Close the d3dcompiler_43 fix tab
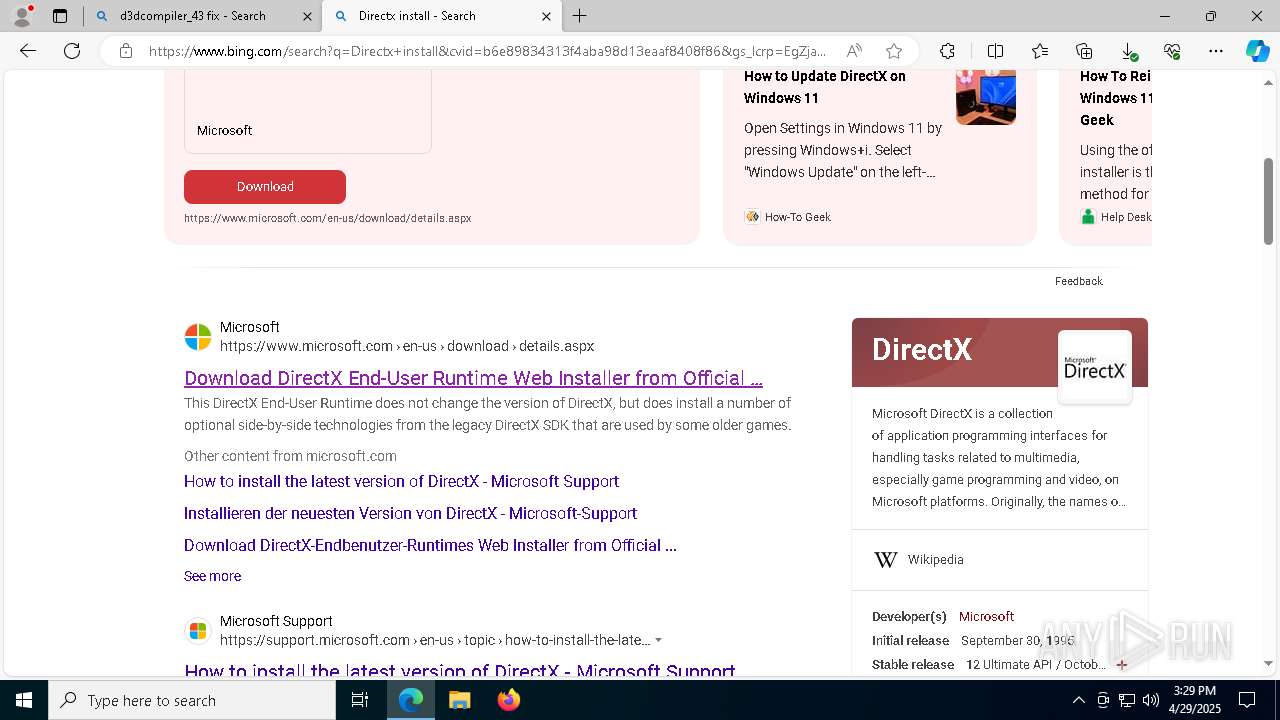1280x720 pixels. 307,16
